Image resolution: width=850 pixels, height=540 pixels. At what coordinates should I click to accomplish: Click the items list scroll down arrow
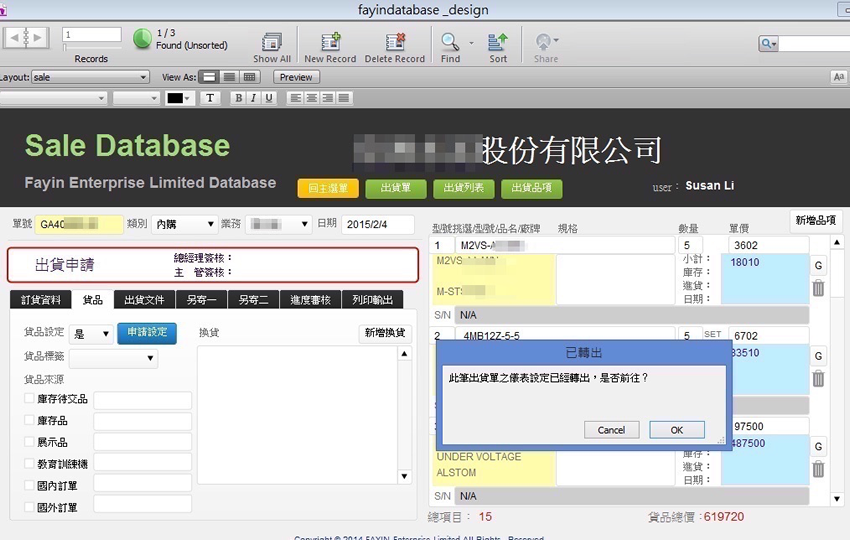point(836,498)
